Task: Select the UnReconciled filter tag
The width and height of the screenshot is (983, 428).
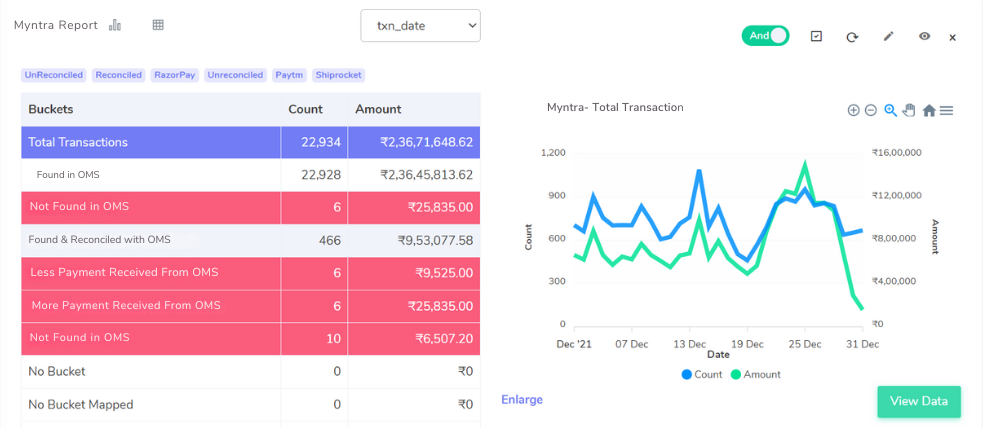Action: pos(54,75)
